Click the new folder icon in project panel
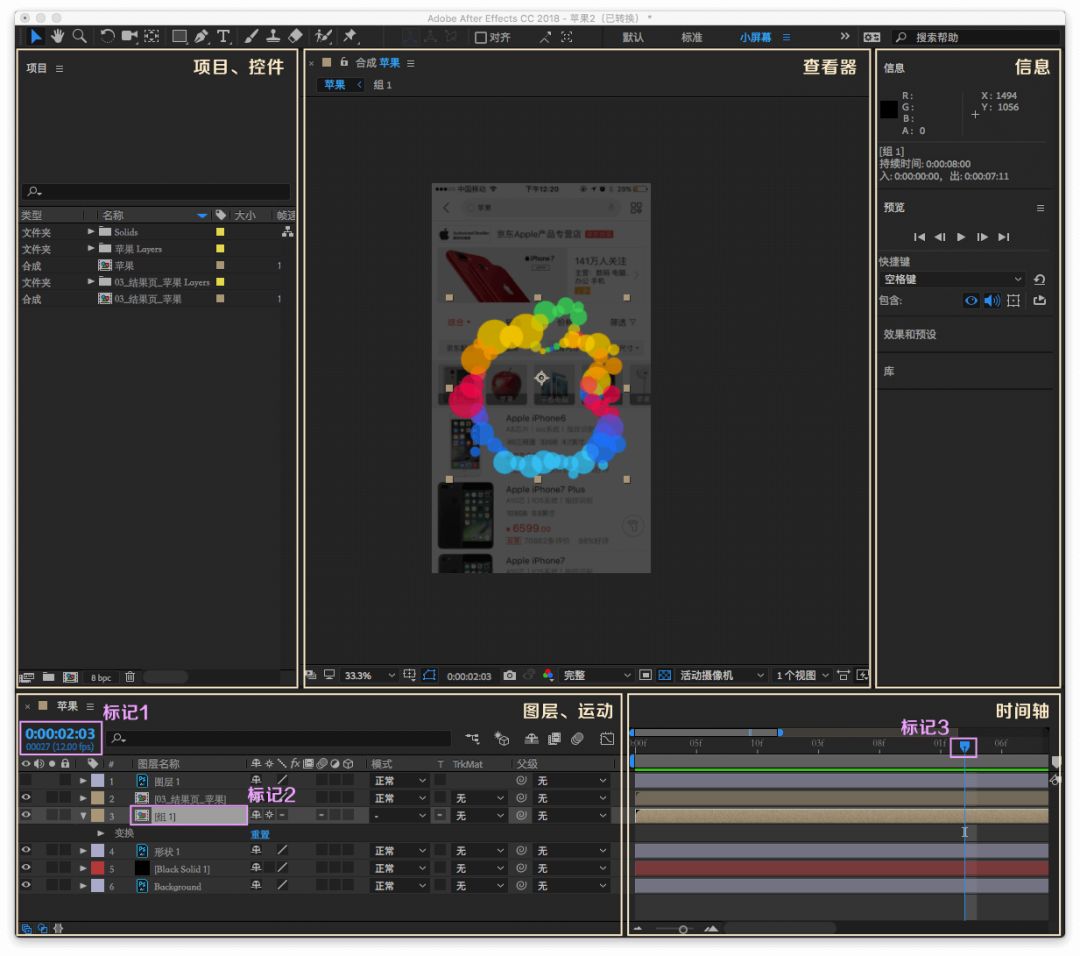 click(48, 677)
